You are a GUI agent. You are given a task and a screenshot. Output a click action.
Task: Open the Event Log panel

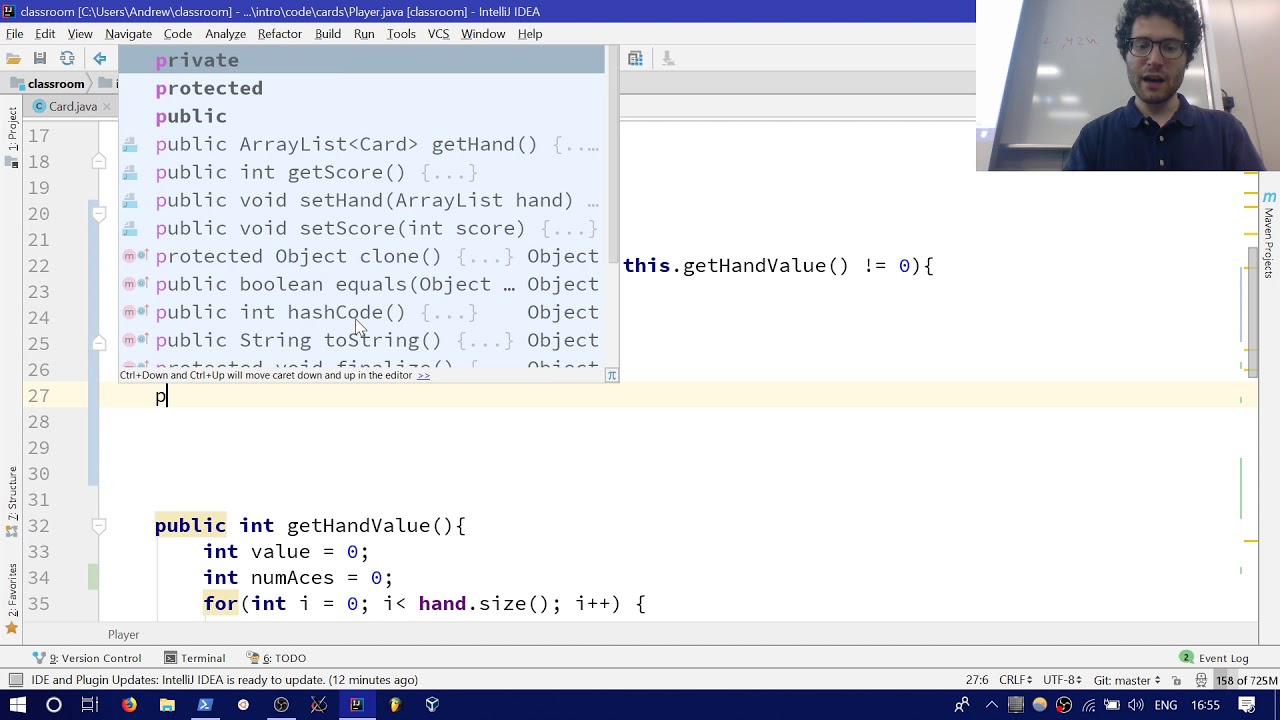pos(1214,658)
